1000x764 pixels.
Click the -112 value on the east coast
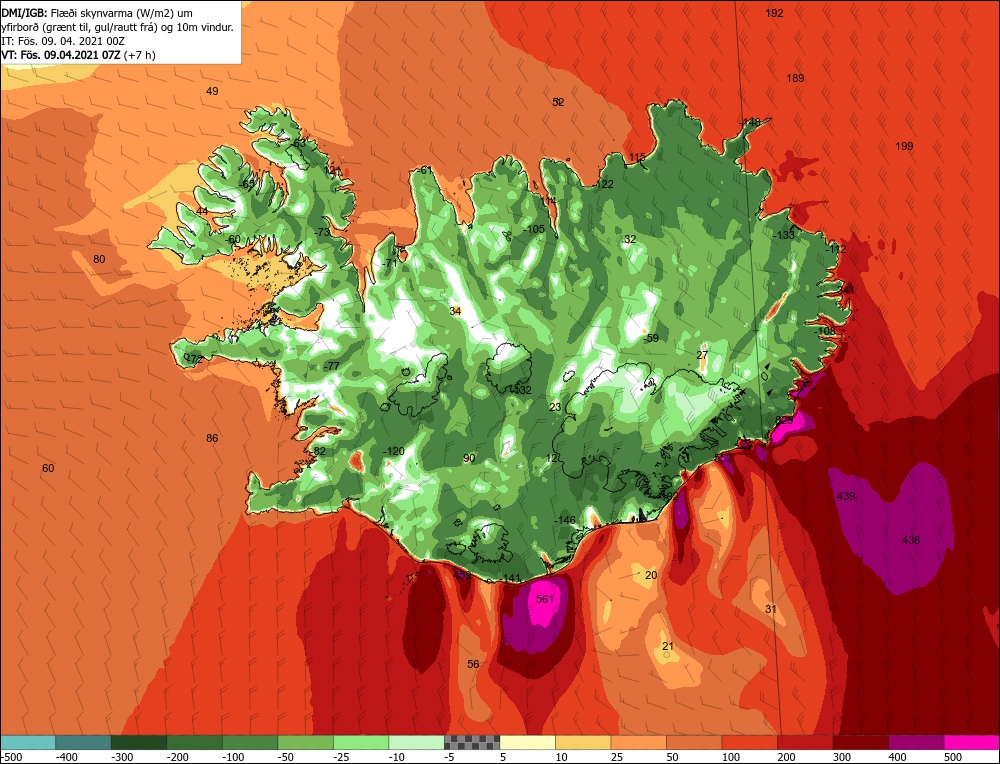(x=835, y=249)
